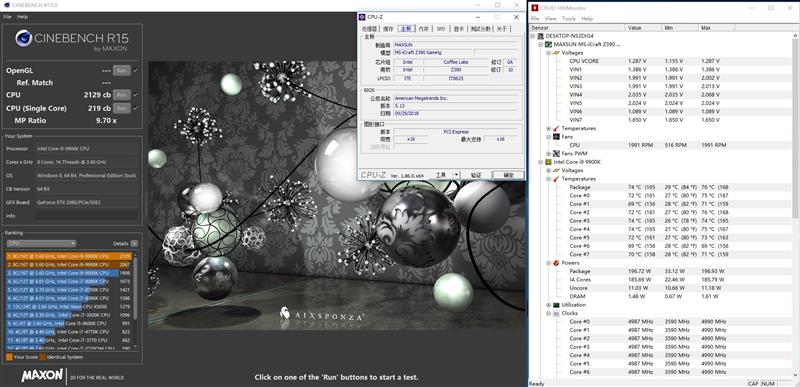This screenshot has width=800, height=387.
Task: Collapse the Clocks section
Action: coord(548,313)
